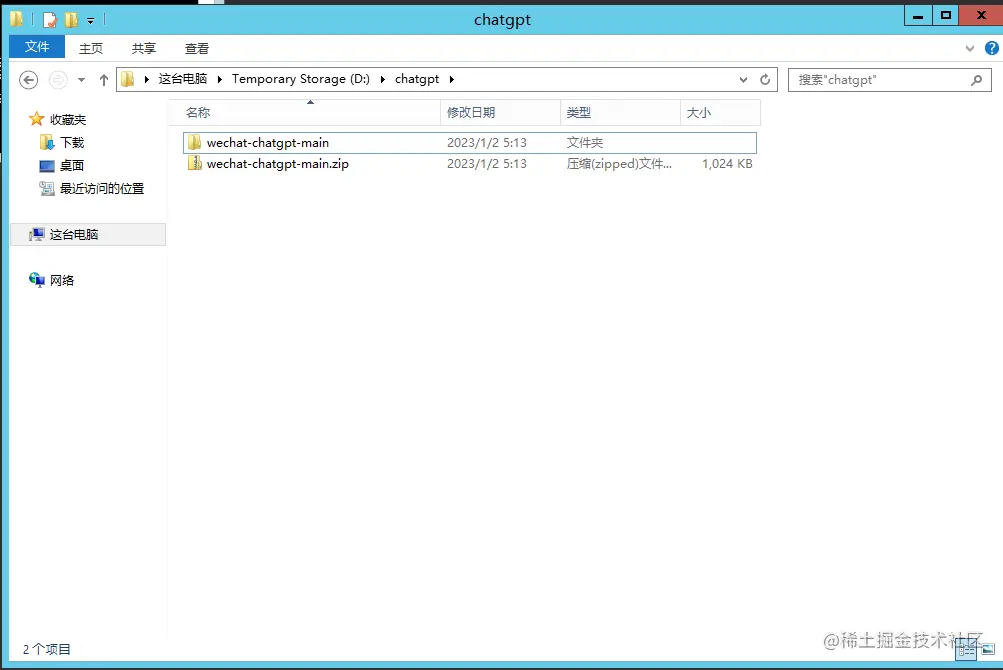Click the desktop icon beside 桌面
1003x670 pixels.
47,166
